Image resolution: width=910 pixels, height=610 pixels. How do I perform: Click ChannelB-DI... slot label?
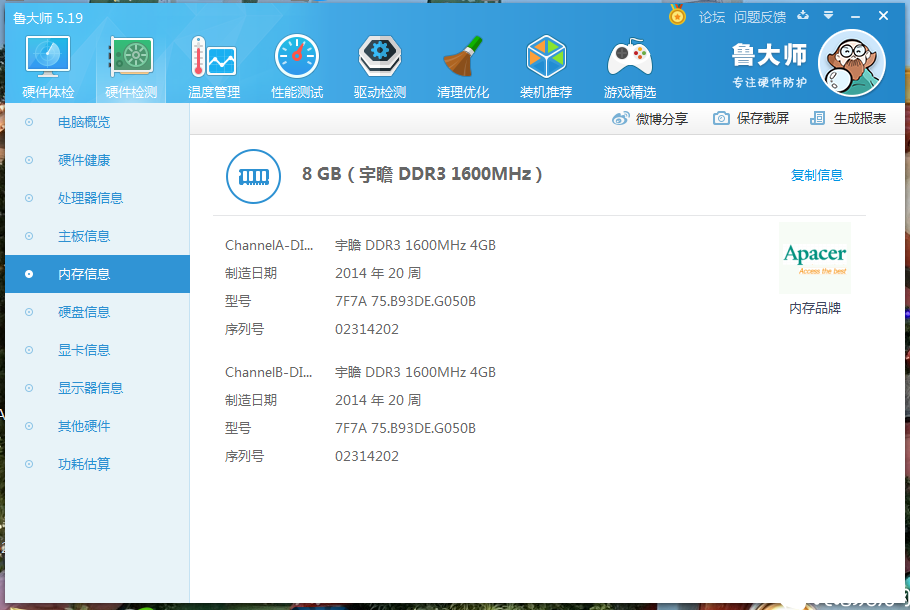click(x=269, y=373)
